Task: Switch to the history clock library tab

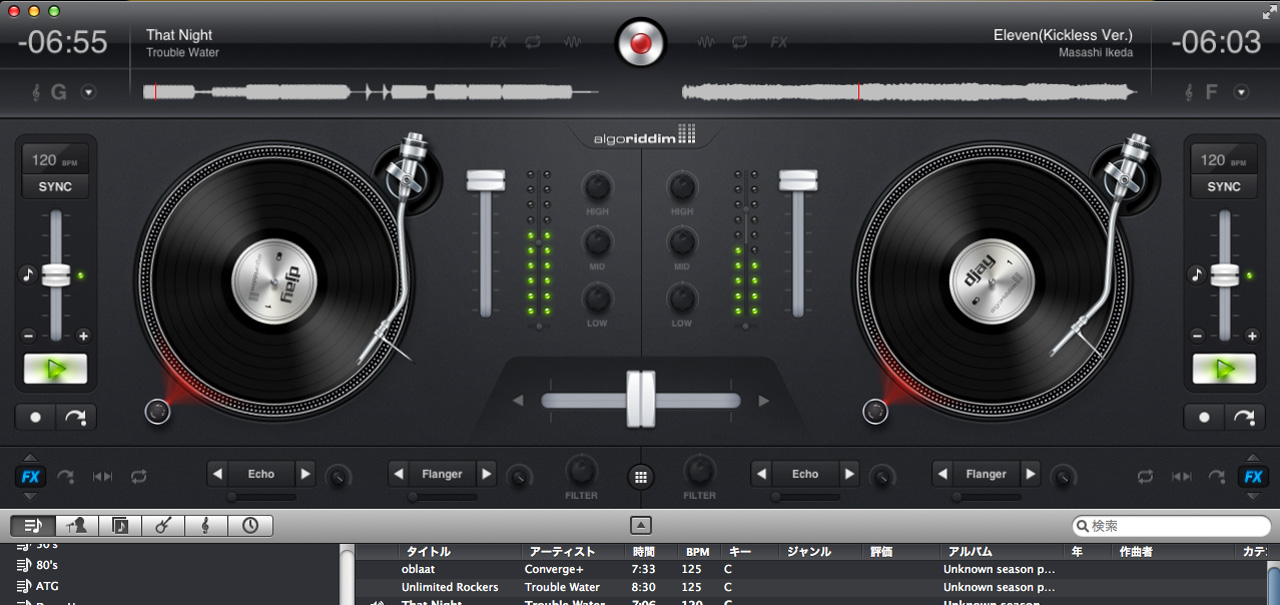Action: coord(250,525)
